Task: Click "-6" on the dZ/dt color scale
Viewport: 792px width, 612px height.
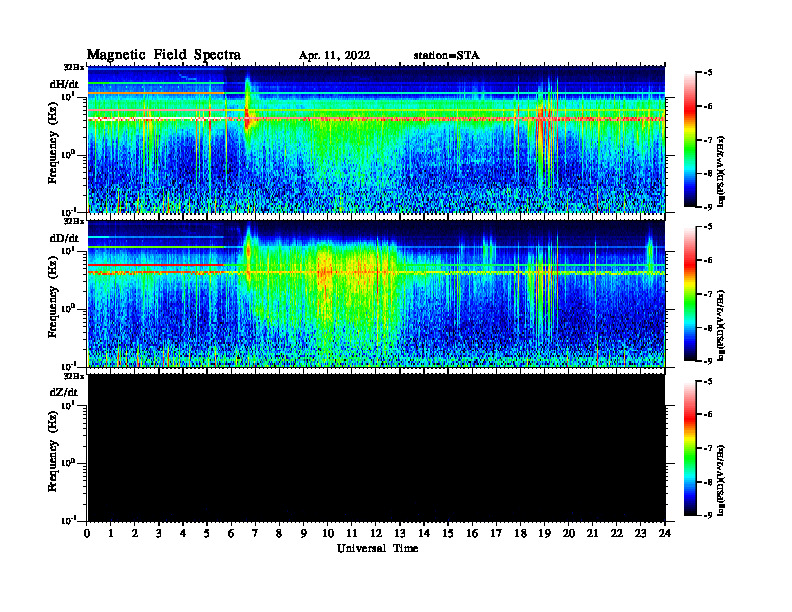Action: click(708, 415)
